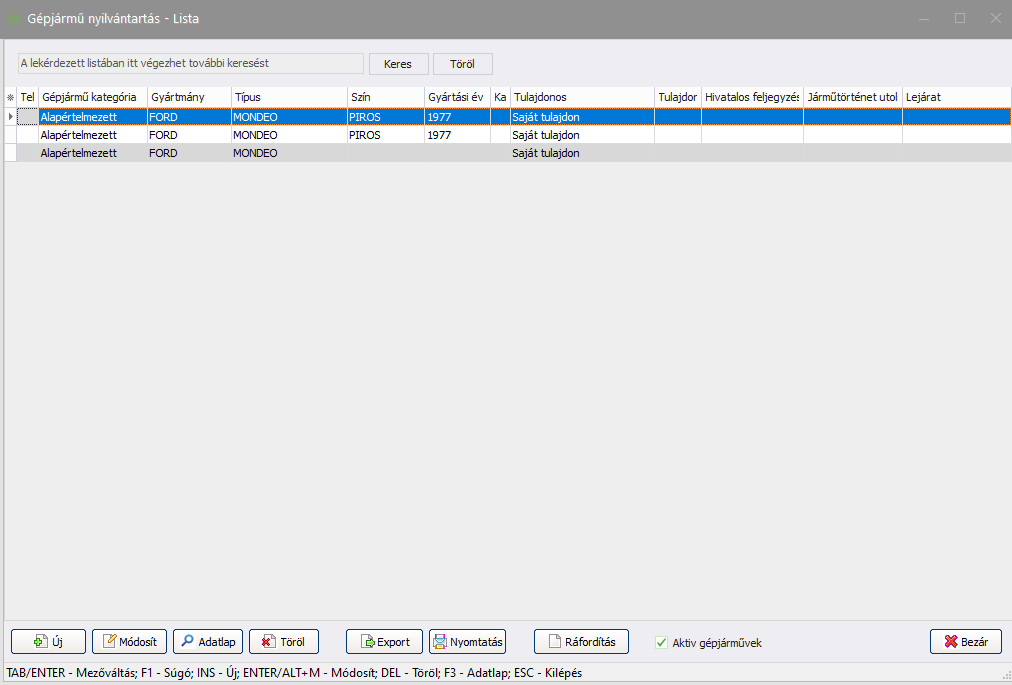
Task: Click the first row indicator arrow
Action: click(11, 117)
